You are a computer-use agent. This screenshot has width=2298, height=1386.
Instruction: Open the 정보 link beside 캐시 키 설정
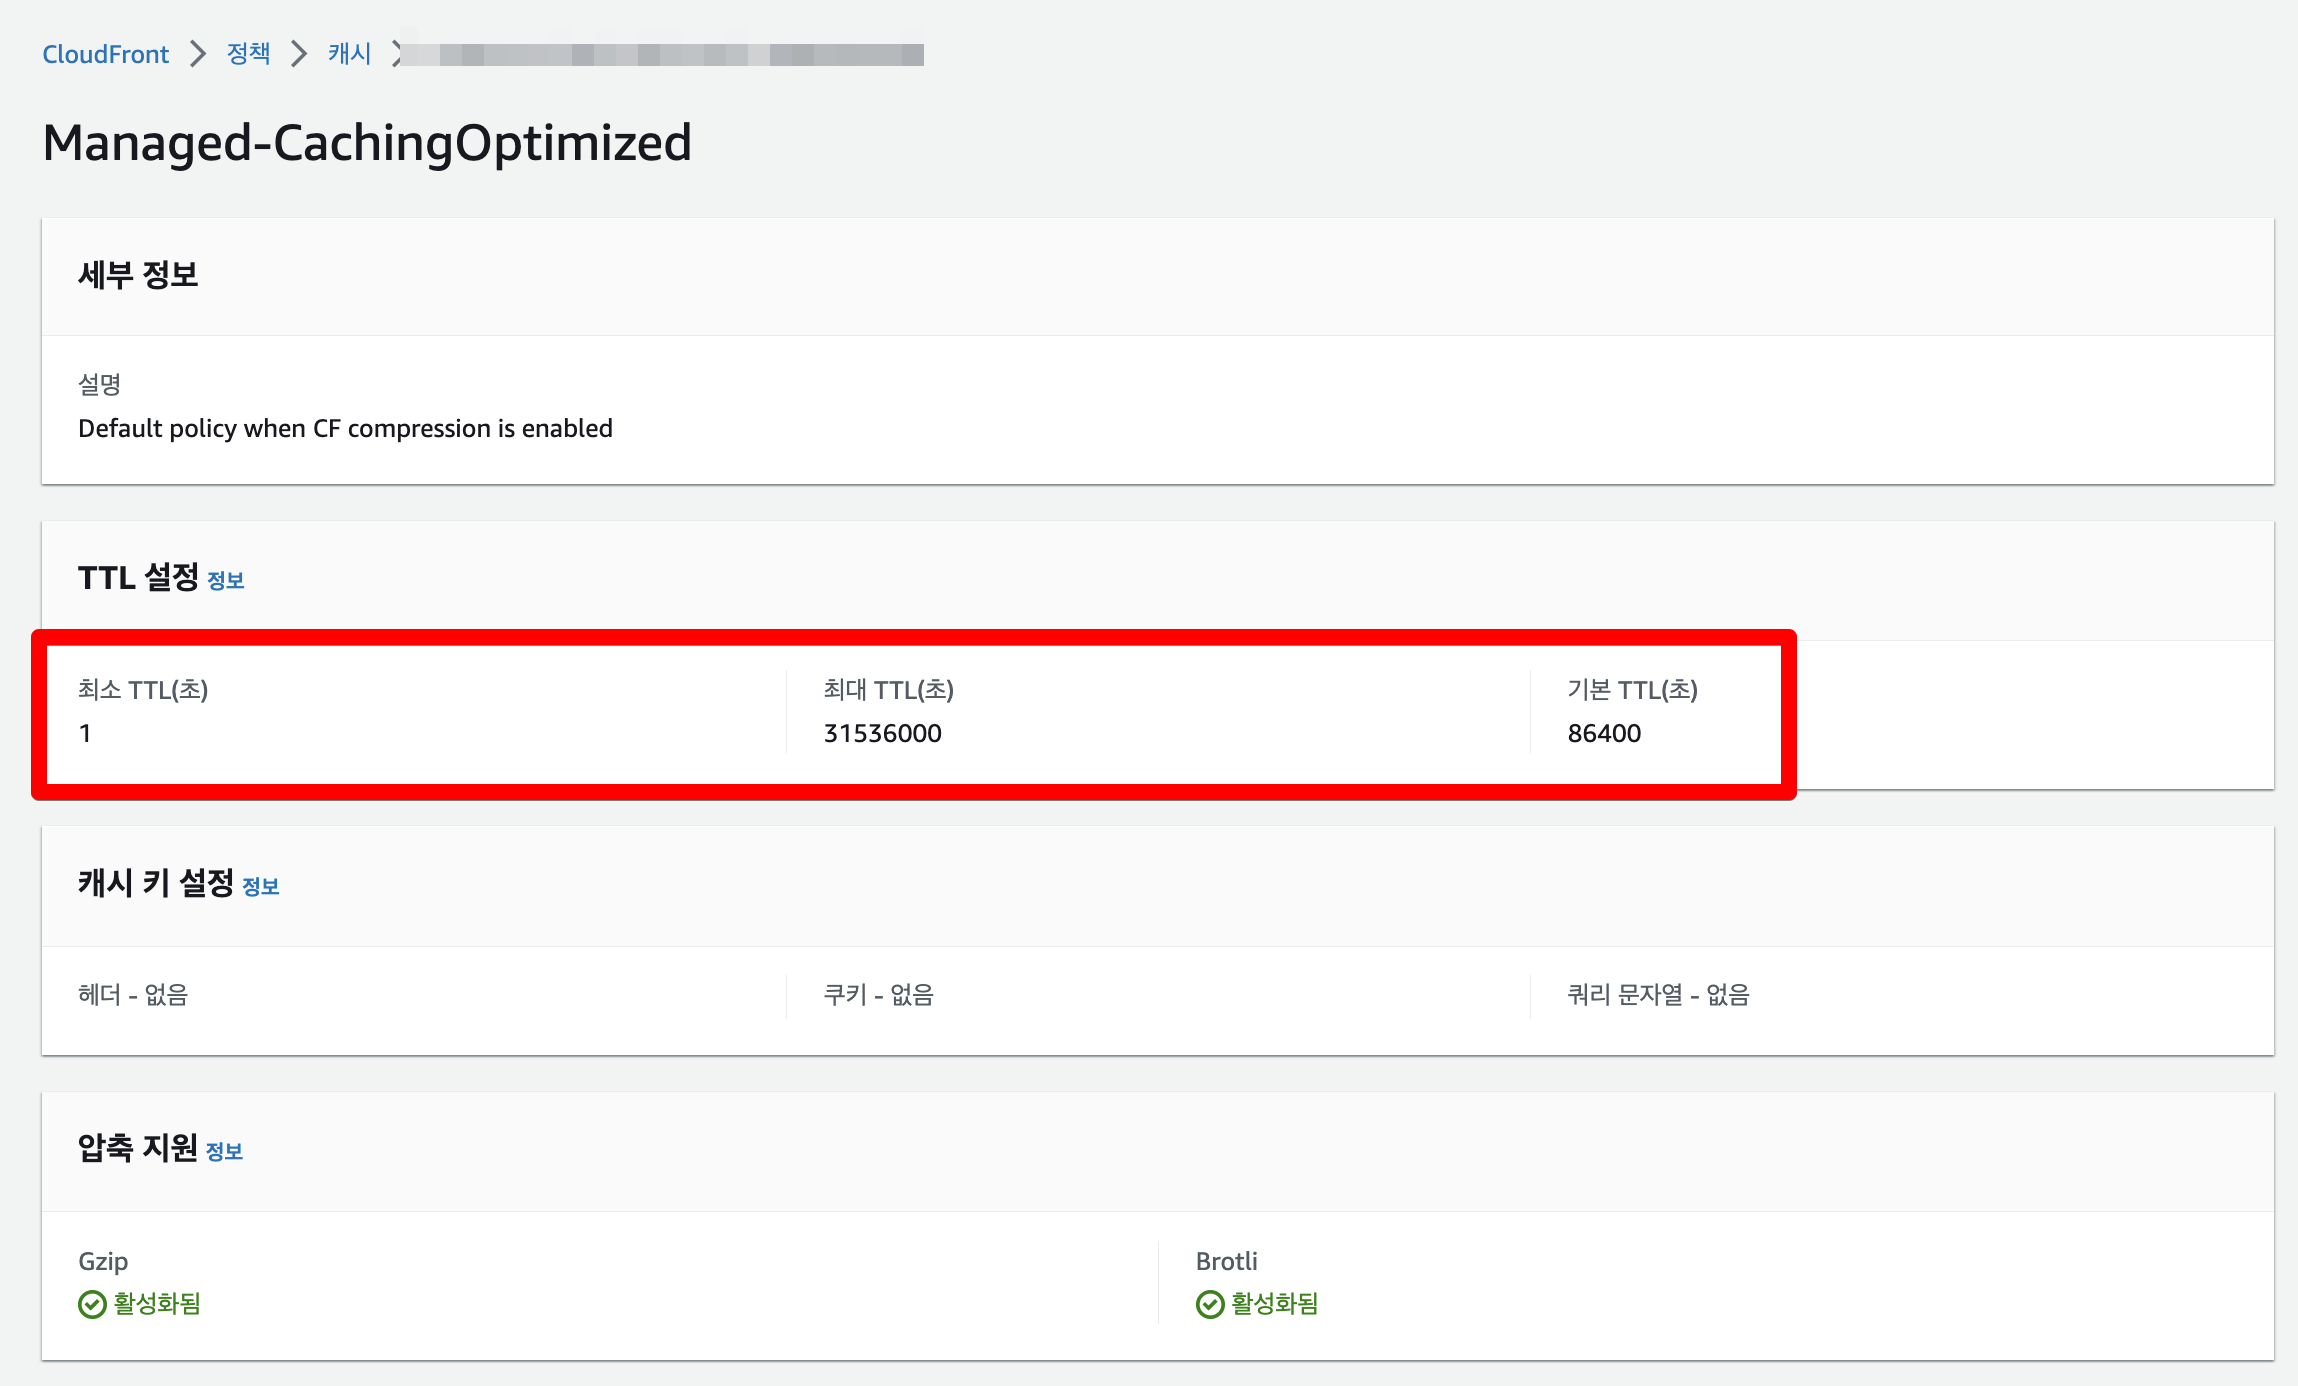click(x=261, y=886)
